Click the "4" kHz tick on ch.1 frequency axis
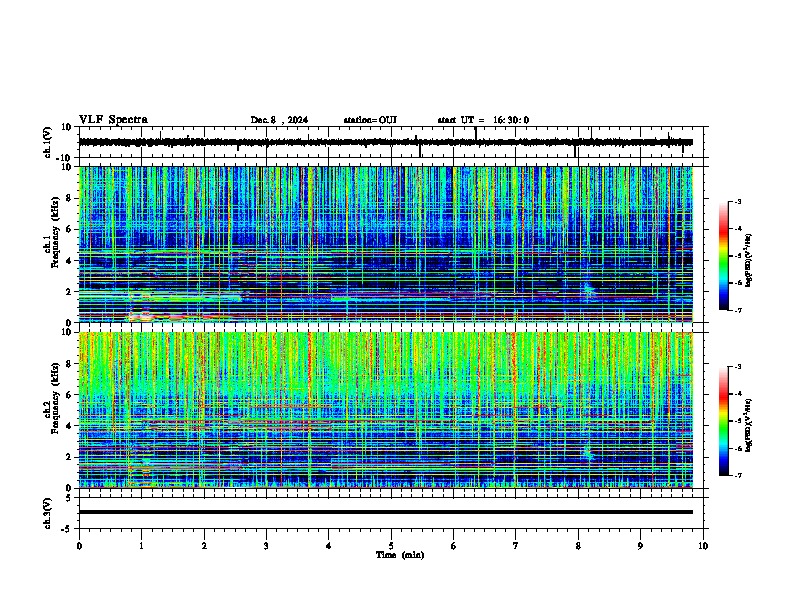The height and width of the screenshot is (612, 792). click(70, 261)
